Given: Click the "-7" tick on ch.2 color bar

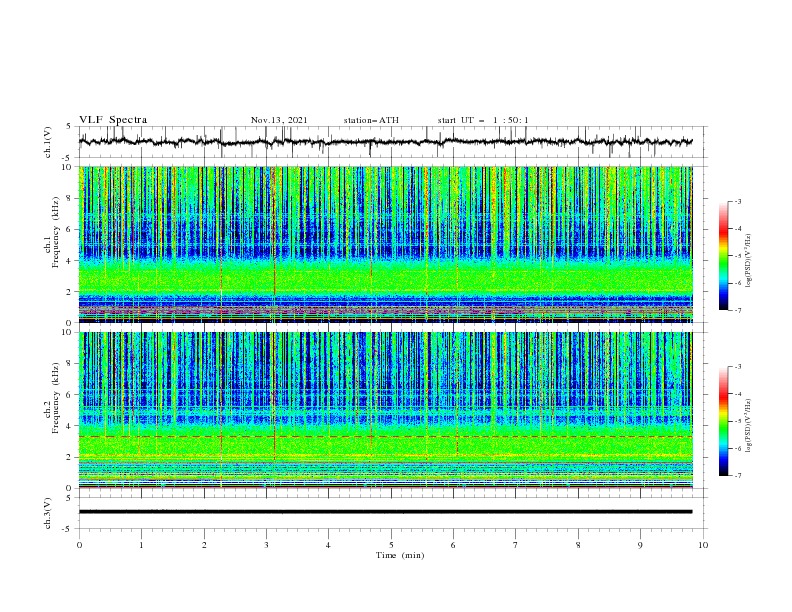Looking at the screenshot, I should 737,476.
